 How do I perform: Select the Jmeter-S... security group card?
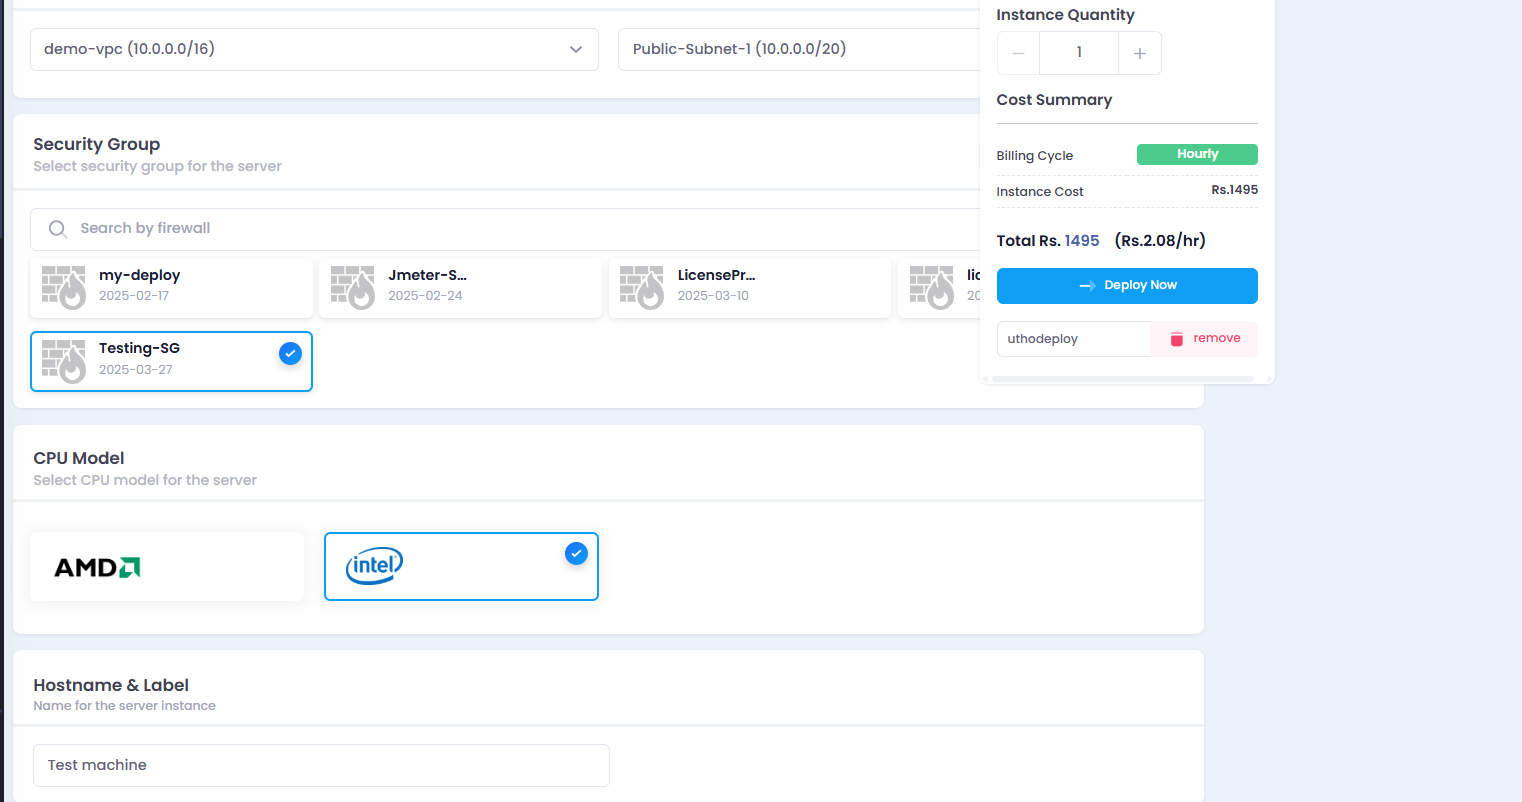[460, 288]
